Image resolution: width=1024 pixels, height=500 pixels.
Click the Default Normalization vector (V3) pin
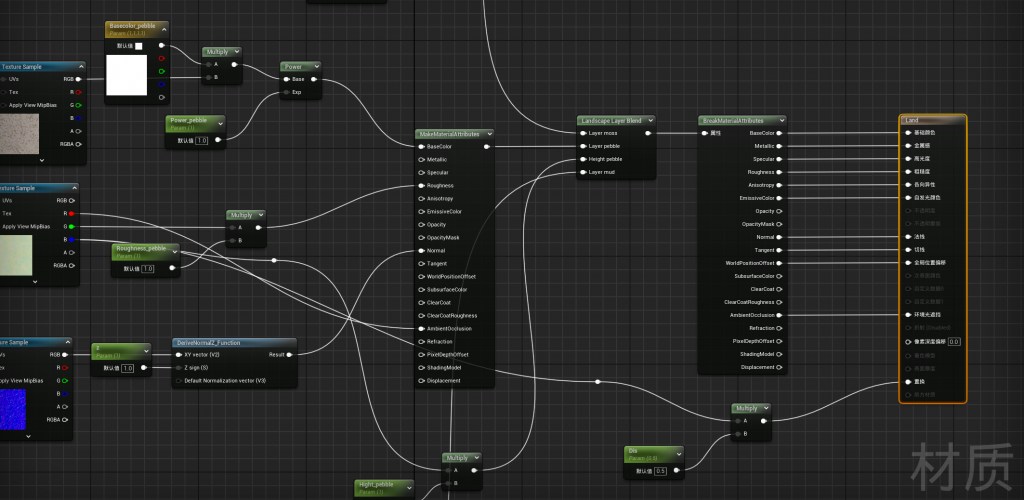pos(179,381)
